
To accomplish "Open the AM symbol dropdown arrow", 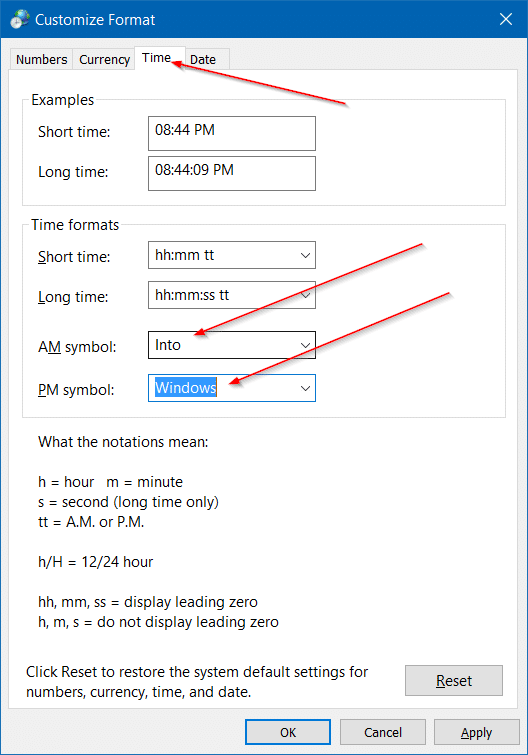I will point(305,345).
